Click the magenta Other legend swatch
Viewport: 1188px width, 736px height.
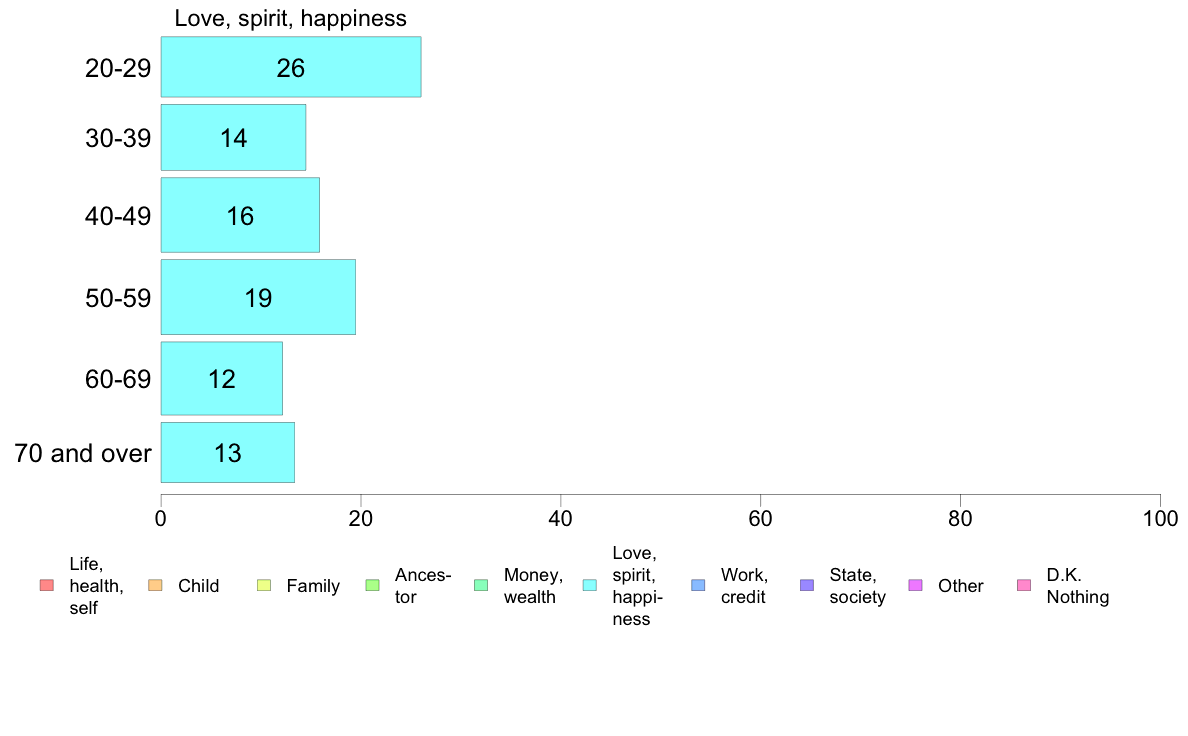pyautogui.click(x=915, y=585)
